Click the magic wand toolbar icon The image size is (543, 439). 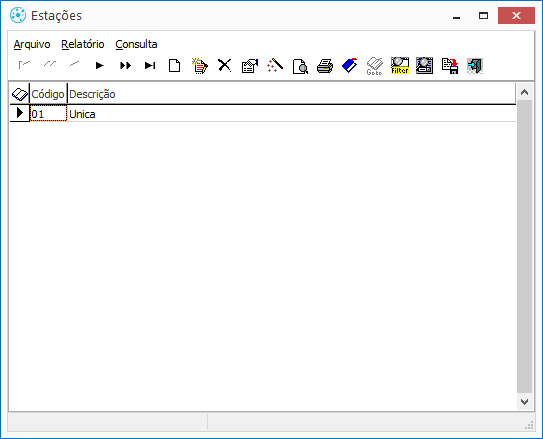(x=275, y=65)
